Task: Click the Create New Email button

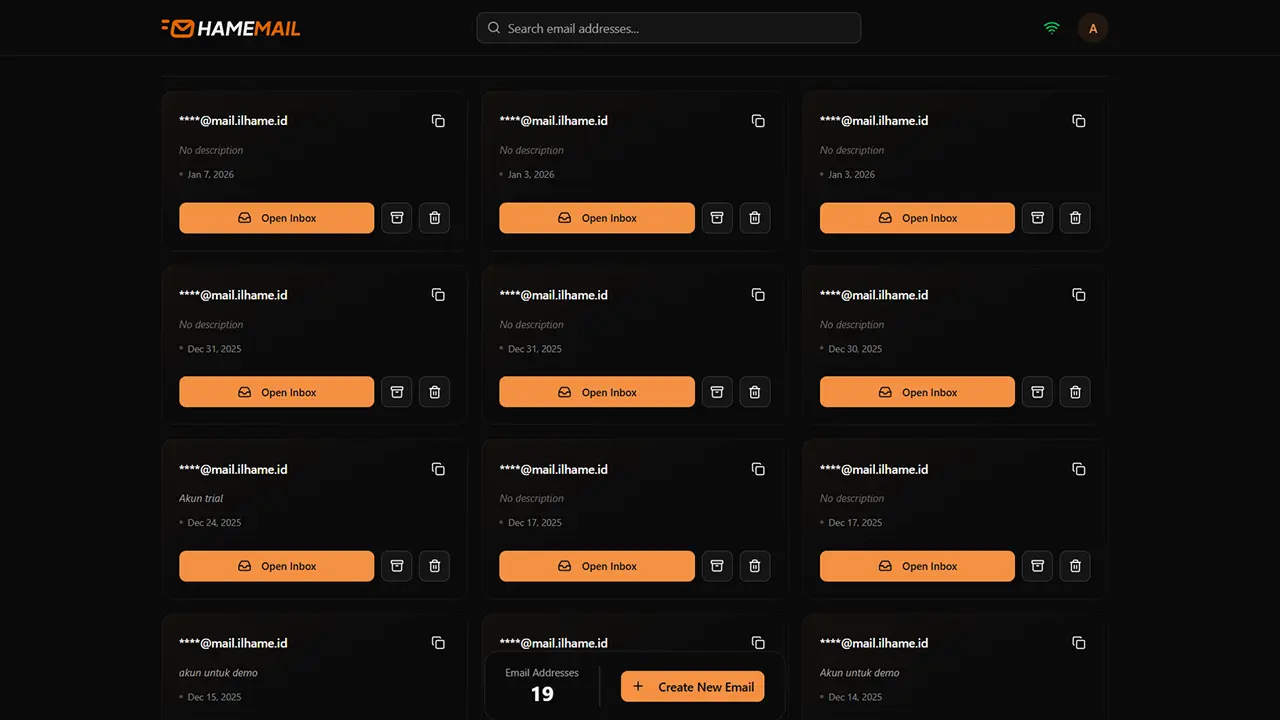Action: coord(692,686)
